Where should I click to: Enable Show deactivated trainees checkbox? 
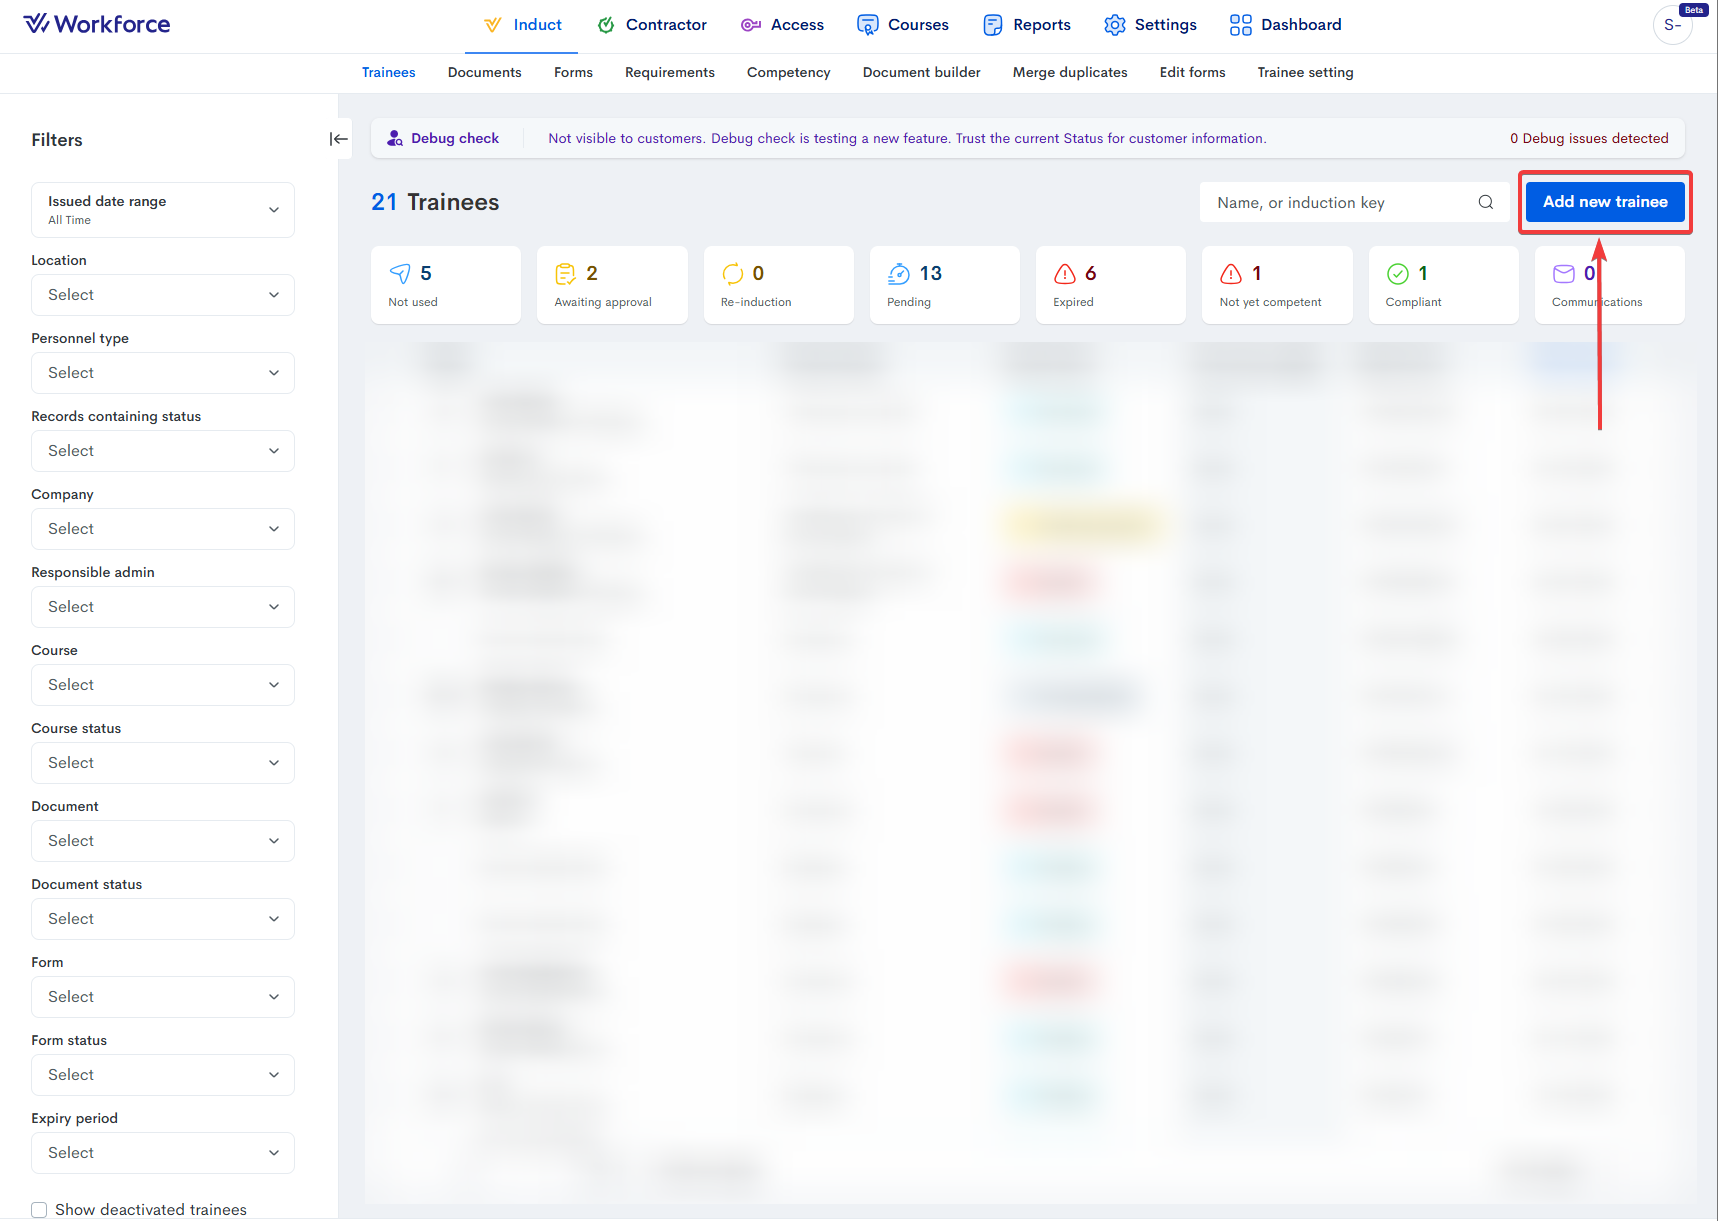[x=39, y=1209]
